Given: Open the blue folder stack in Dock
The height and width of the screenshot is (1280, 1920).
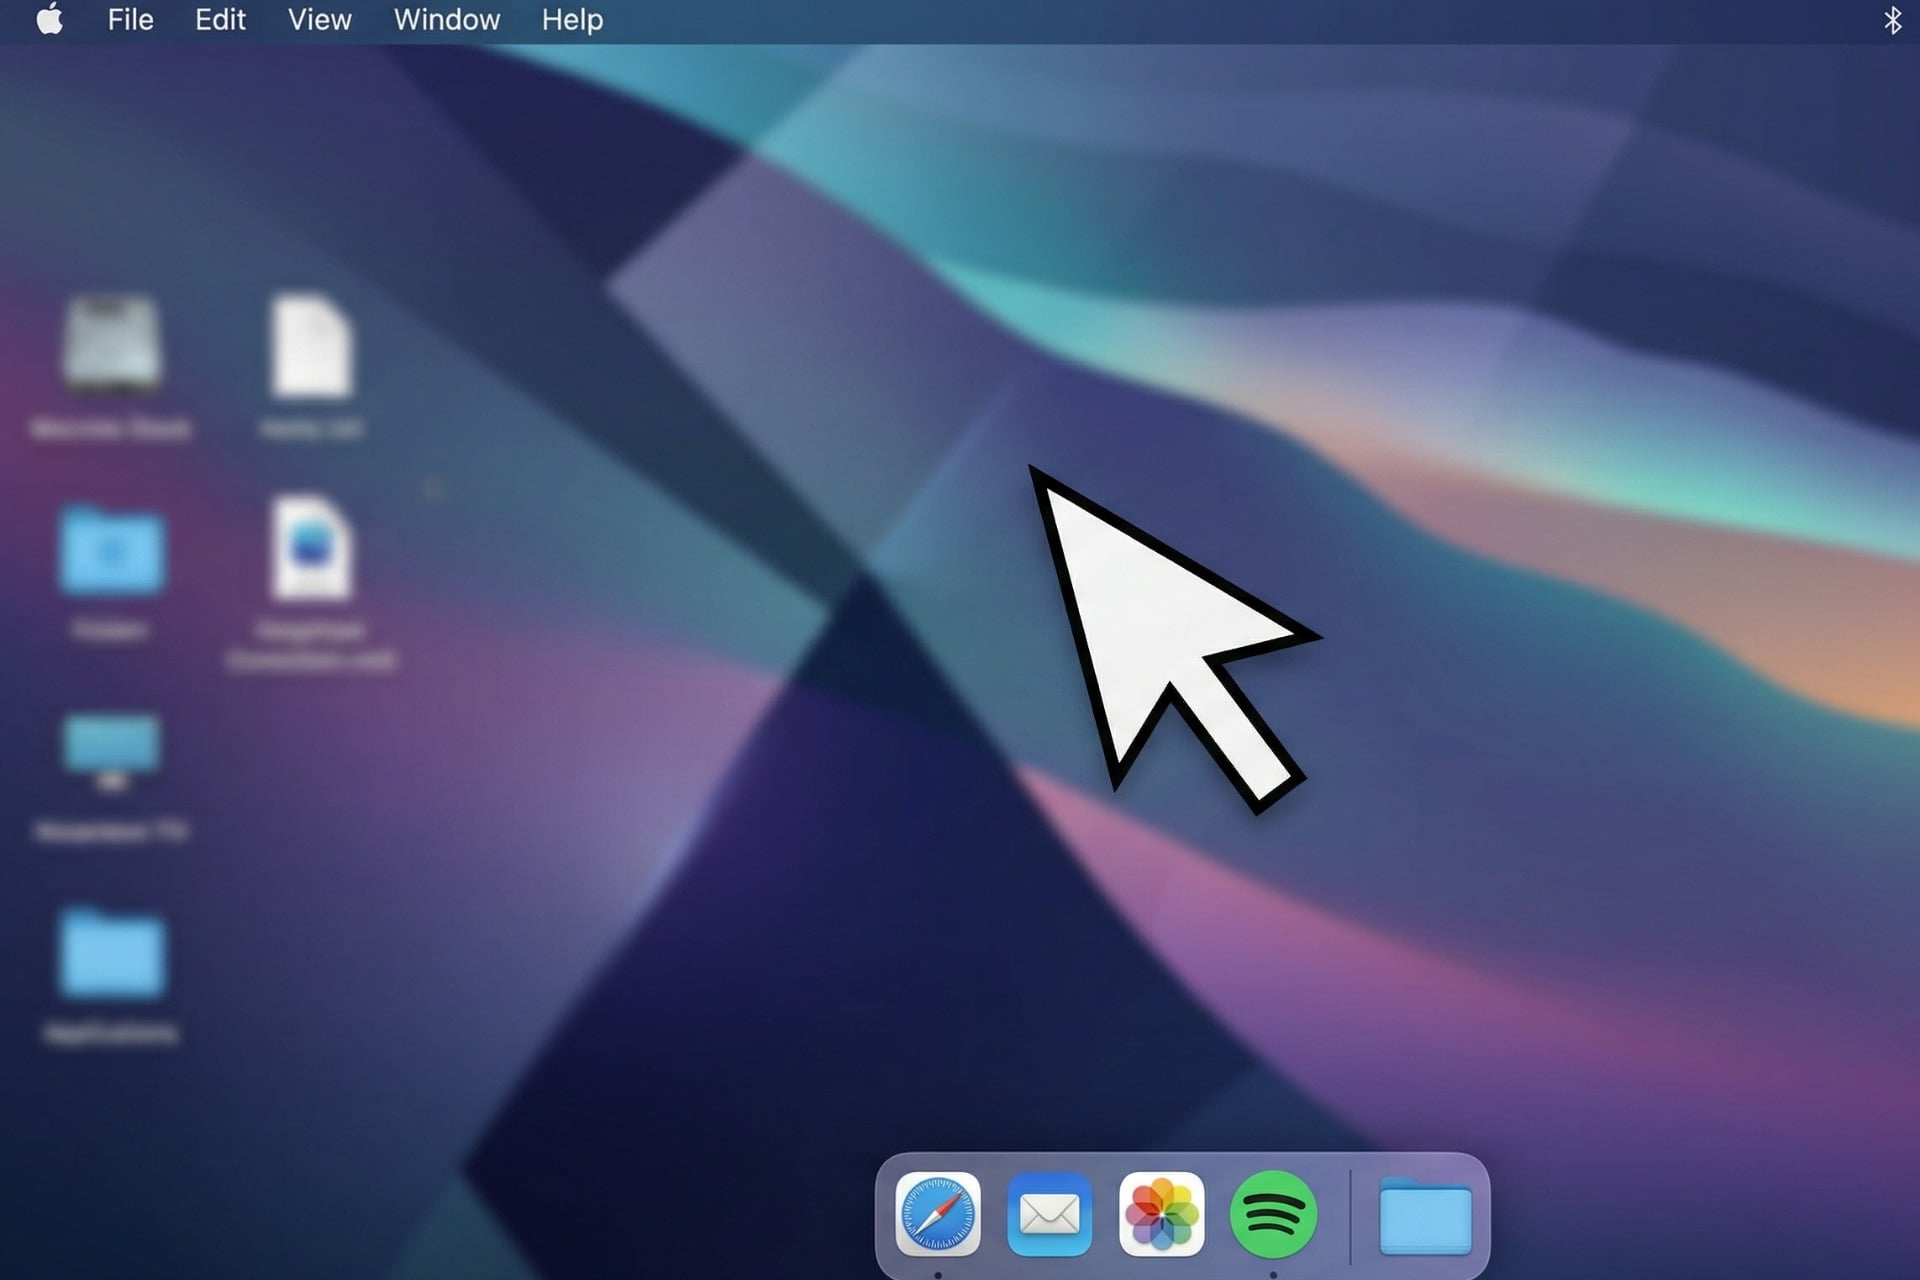Looking at the screenshot, I should point(1424,1216).
